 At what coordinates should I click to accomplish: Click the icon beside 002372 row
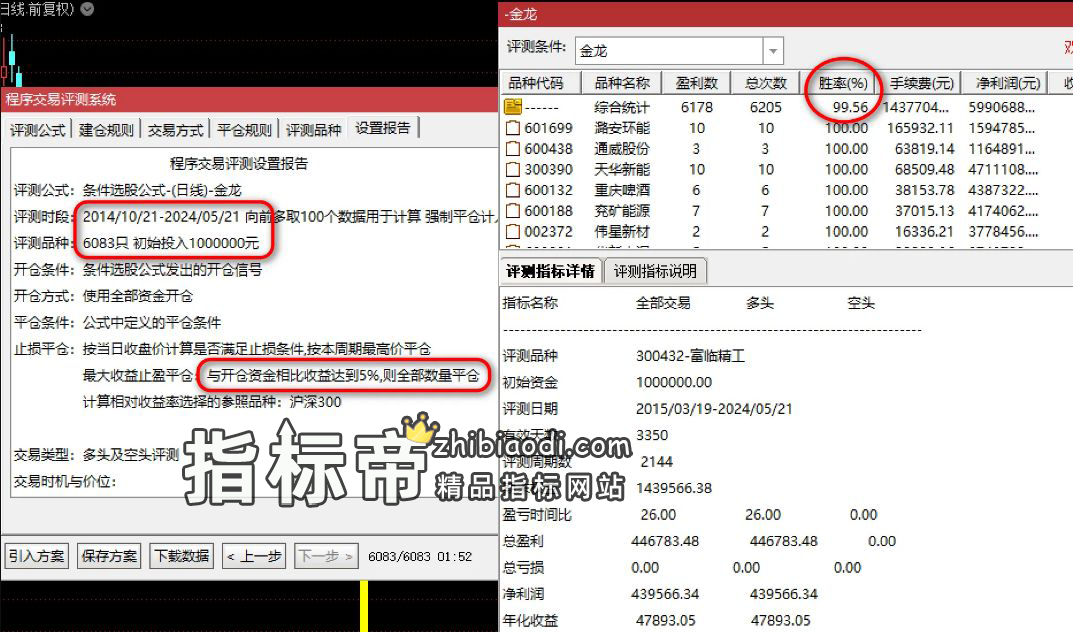tap(513, 231)
